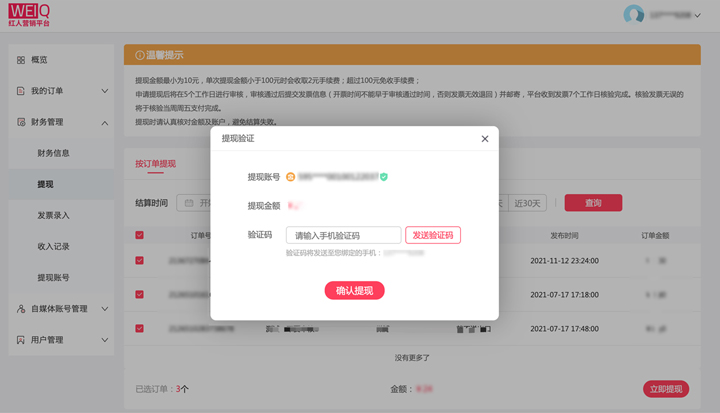720x413 pixels.
Task: Click the 自媒体账号管理 people icon
Action: point(21,309)
